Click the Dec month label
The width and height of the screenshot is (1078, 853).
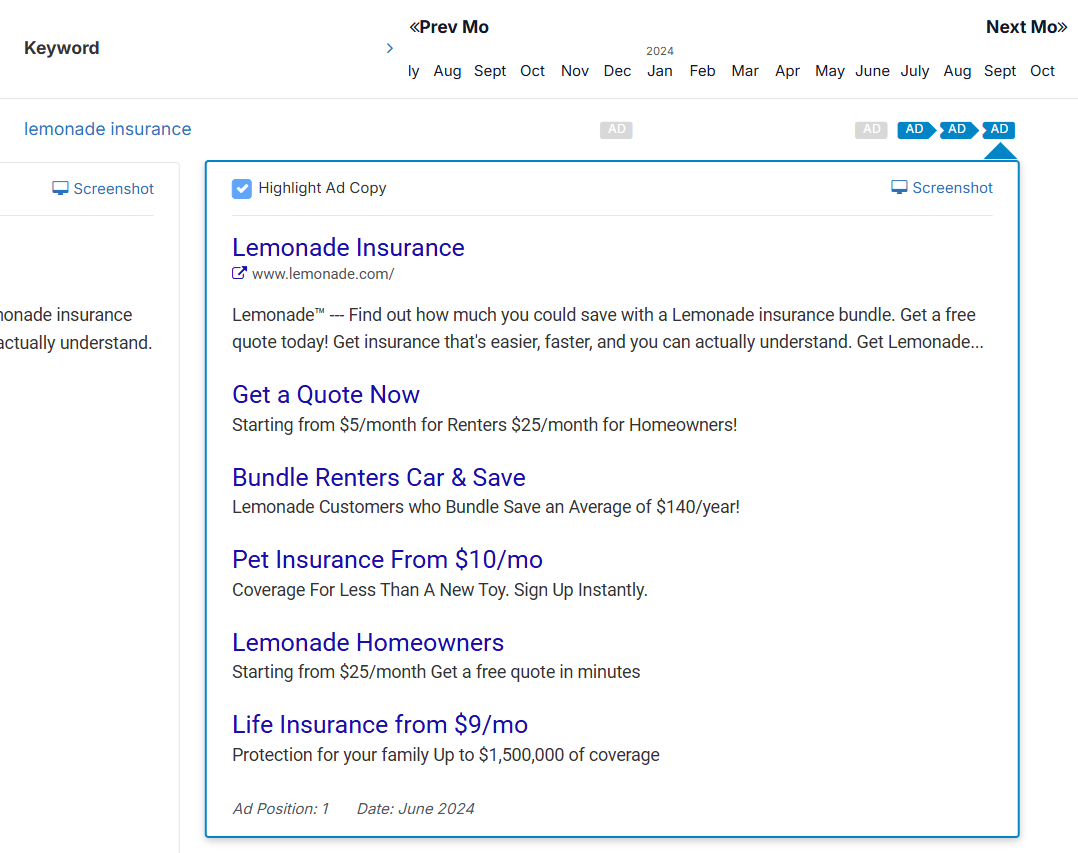coord(617,71)
